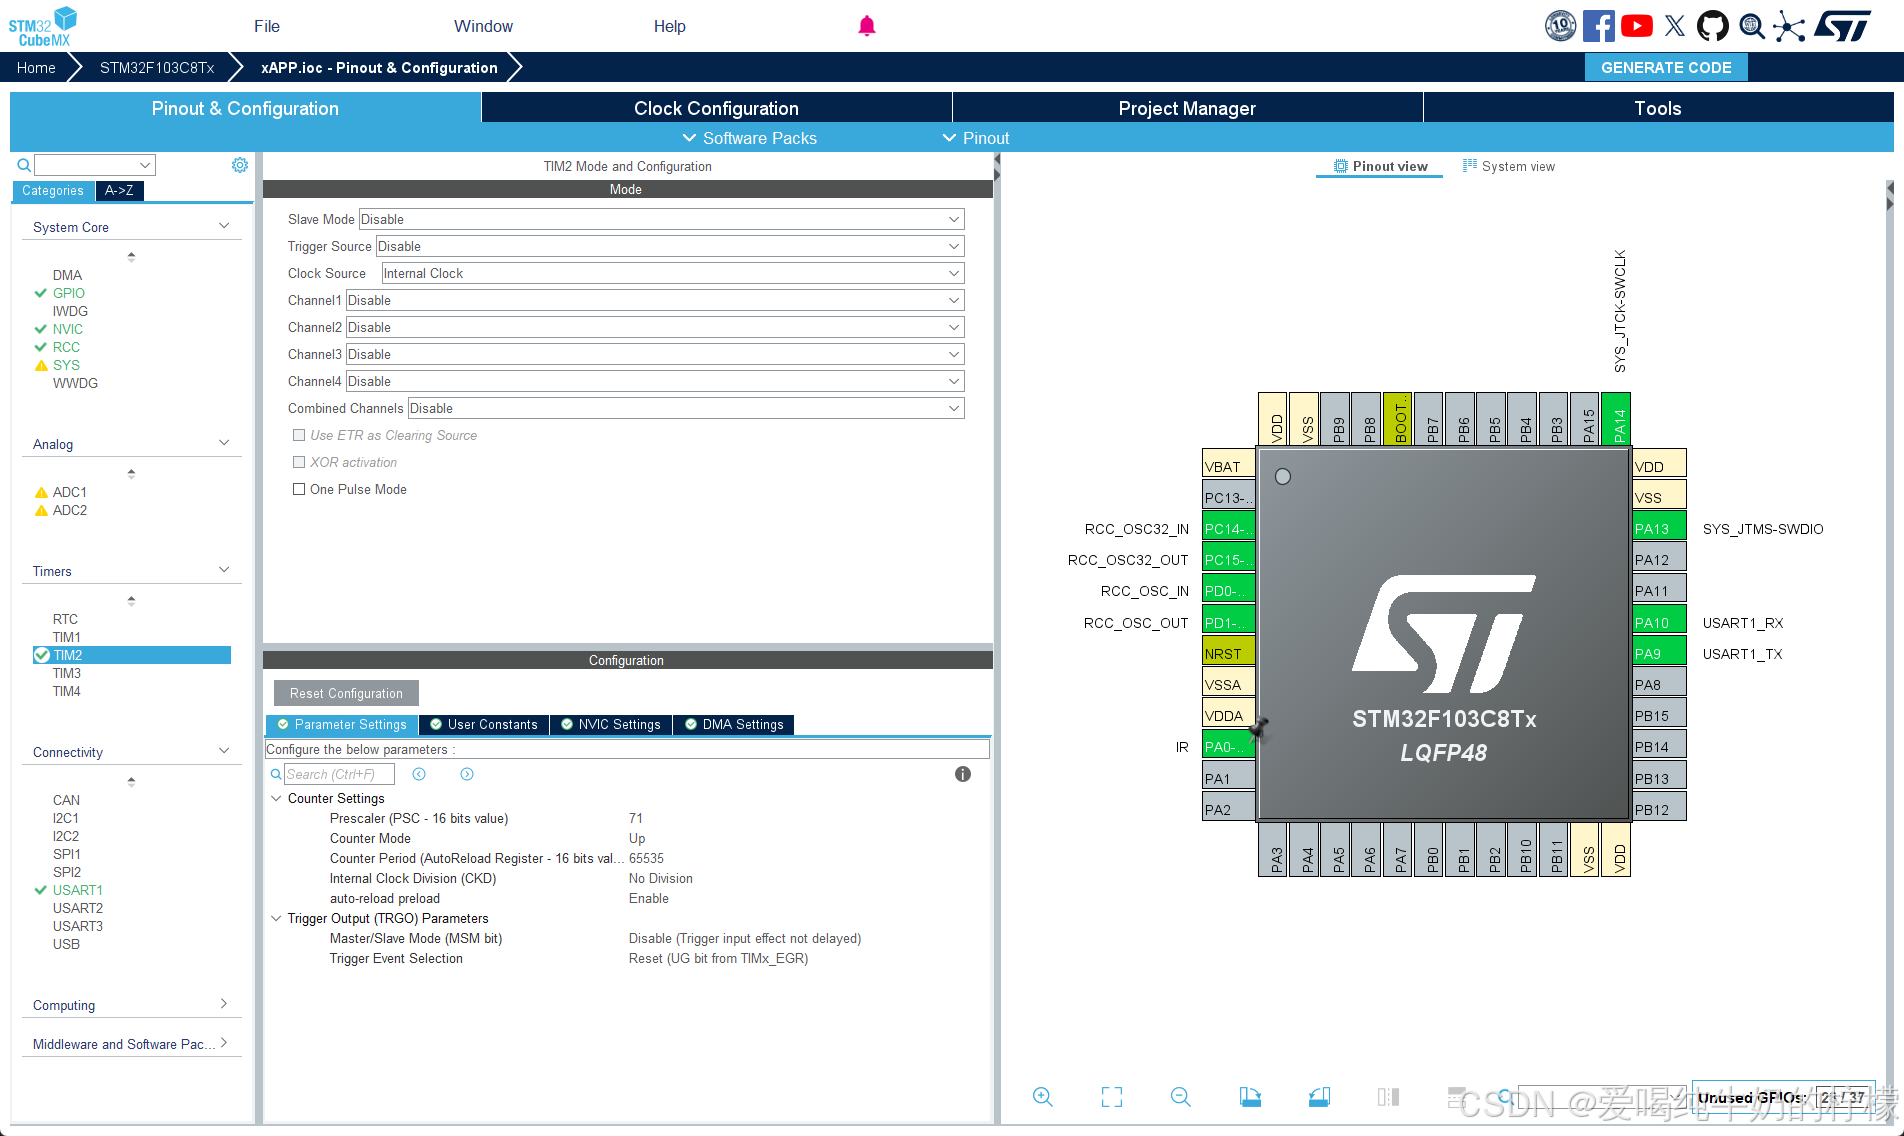Toggle the split view icon in pinout toolbar

pyautogui.click(x=1388, y=1097)
